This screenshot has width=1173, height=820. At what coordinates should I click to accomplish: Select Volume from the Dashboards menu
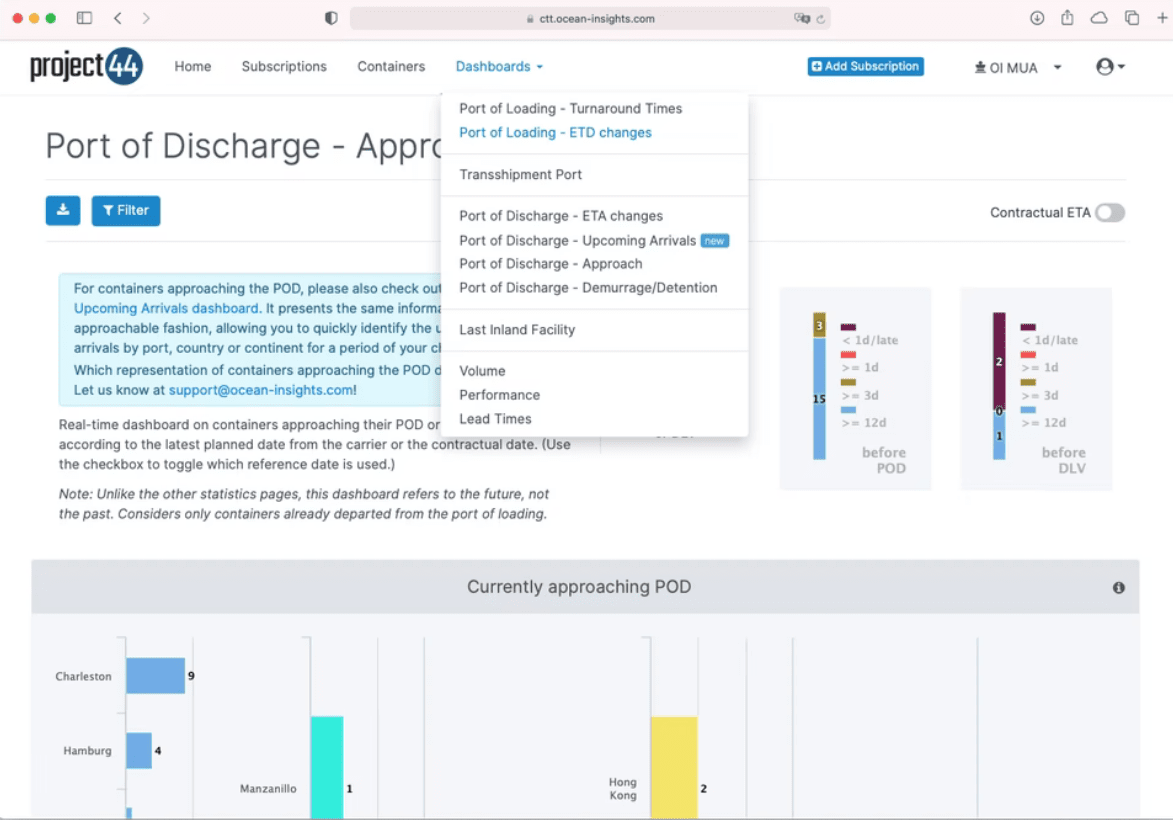[x=482, y=370]
